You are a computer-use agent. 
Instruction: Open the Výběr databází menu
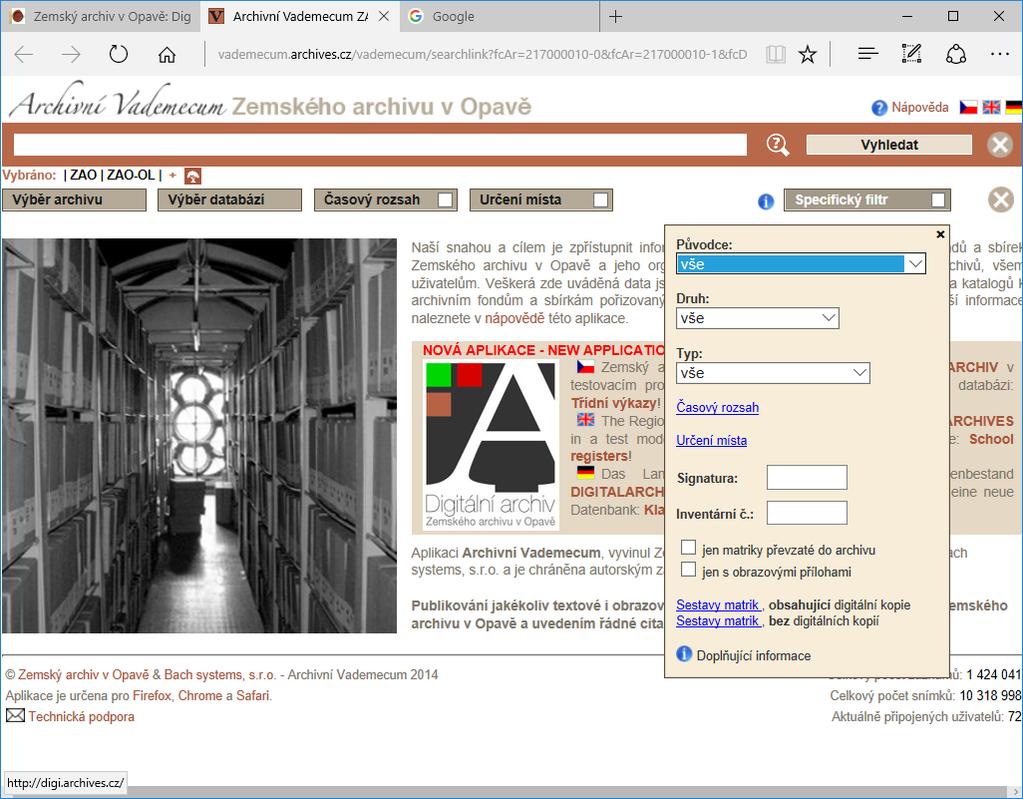coord(230,200)
